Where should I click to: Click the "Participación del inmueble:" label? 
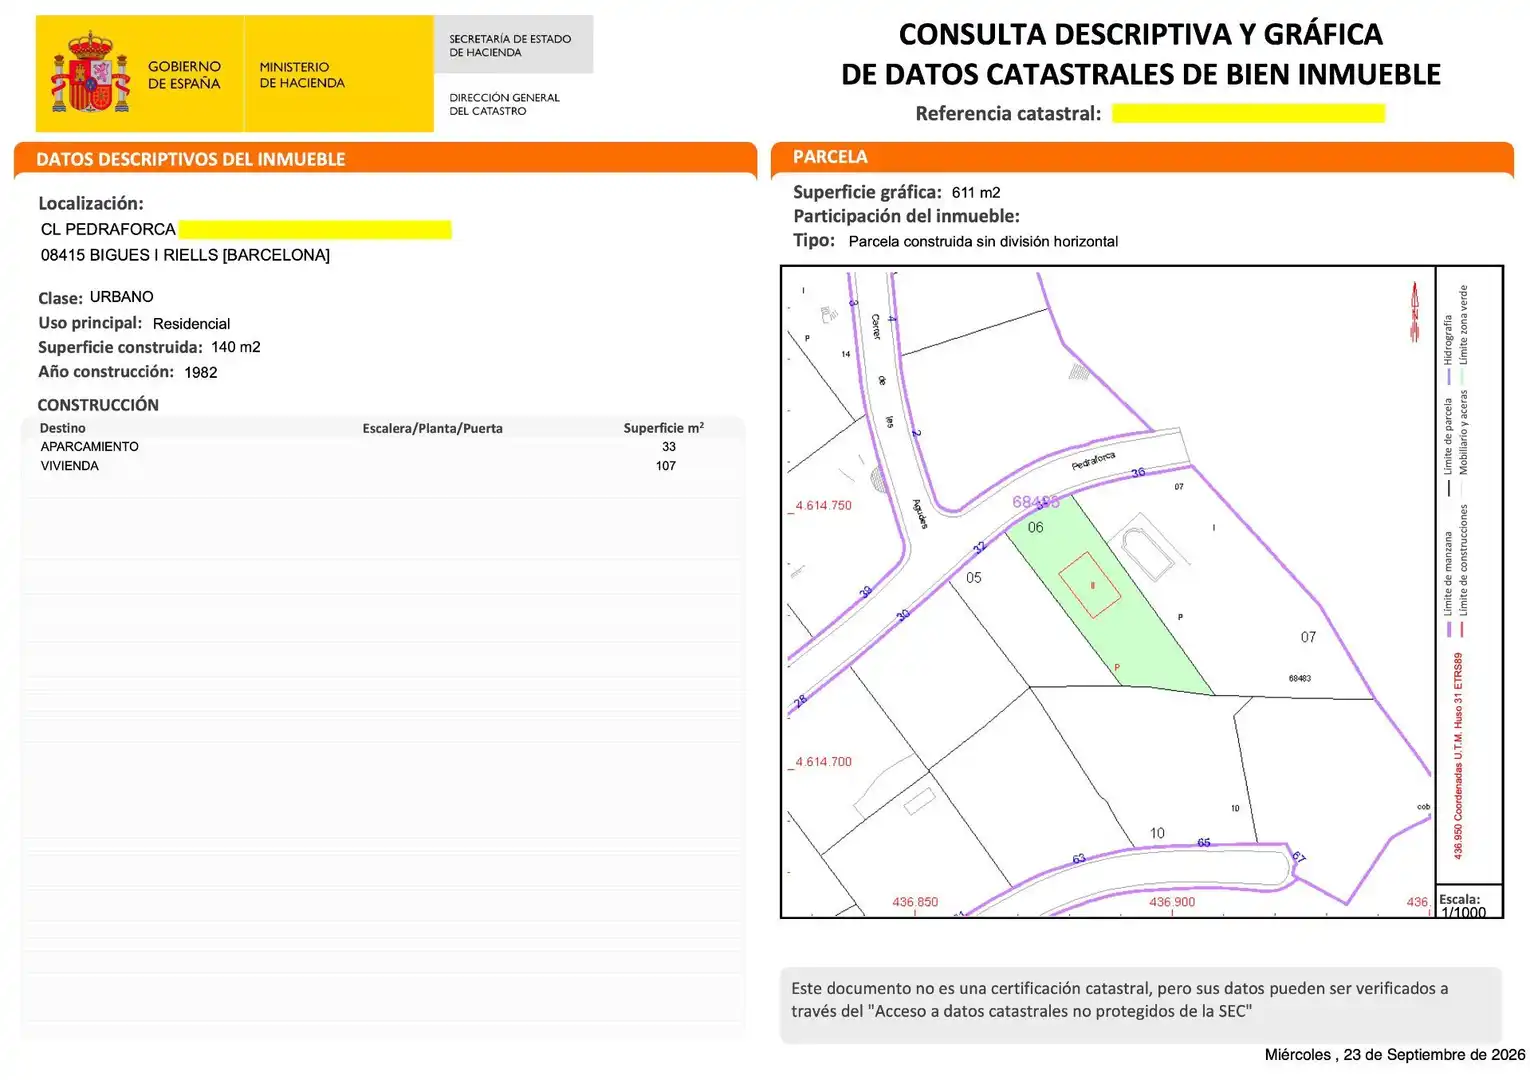tap(906, 216)
